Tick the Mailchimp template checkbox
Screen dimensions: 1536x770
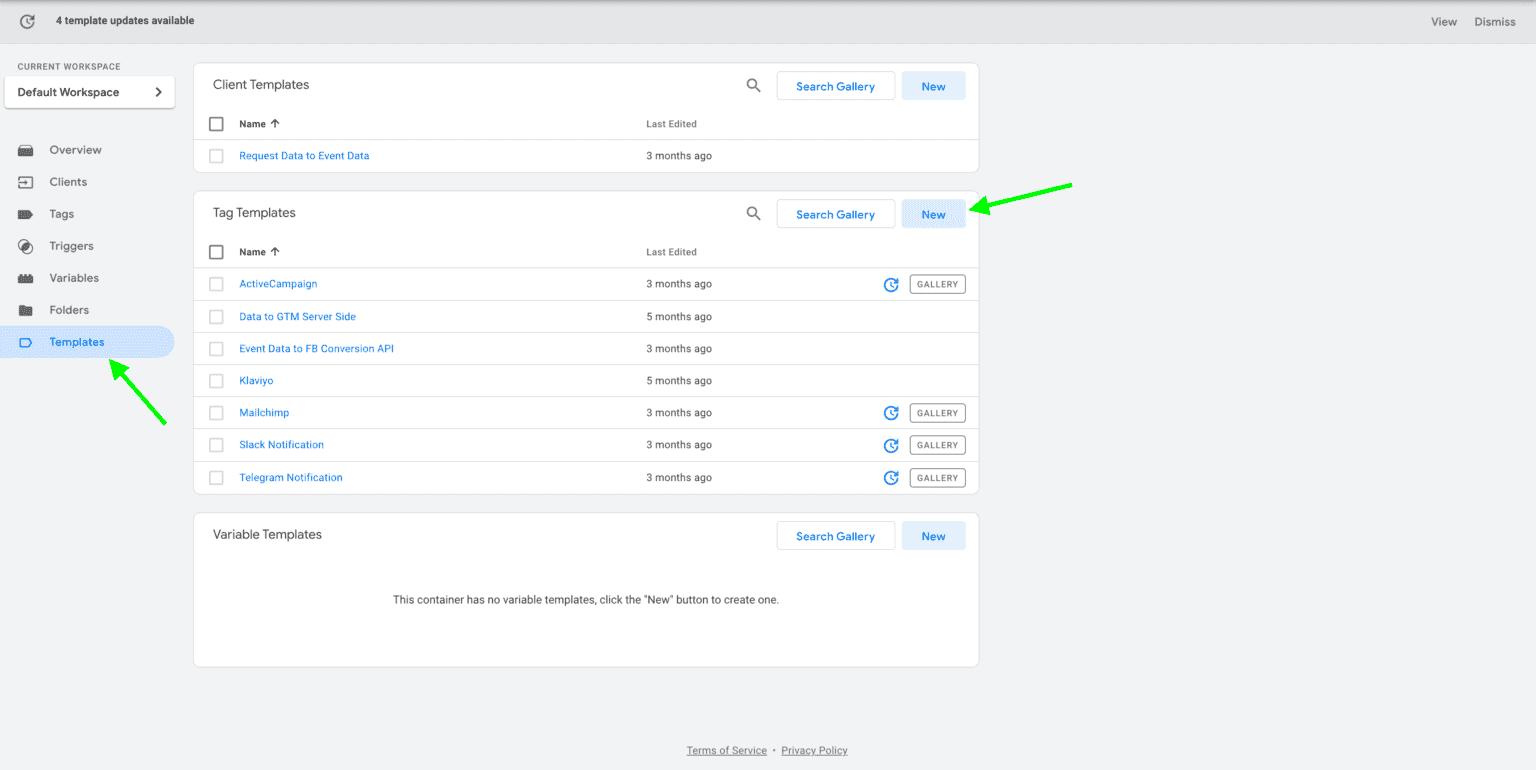pyautogui.click(x=216, y=413)
